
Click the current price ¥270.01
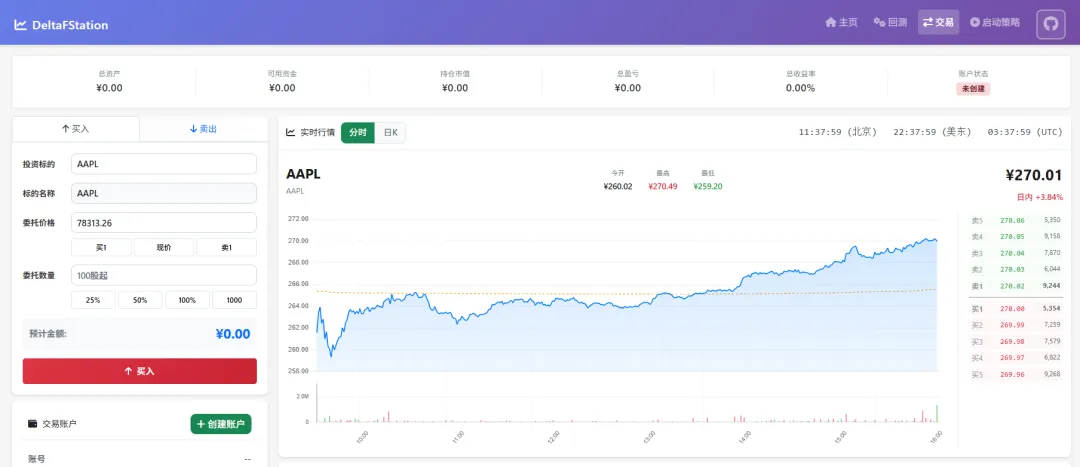[x=1034, y=176]
